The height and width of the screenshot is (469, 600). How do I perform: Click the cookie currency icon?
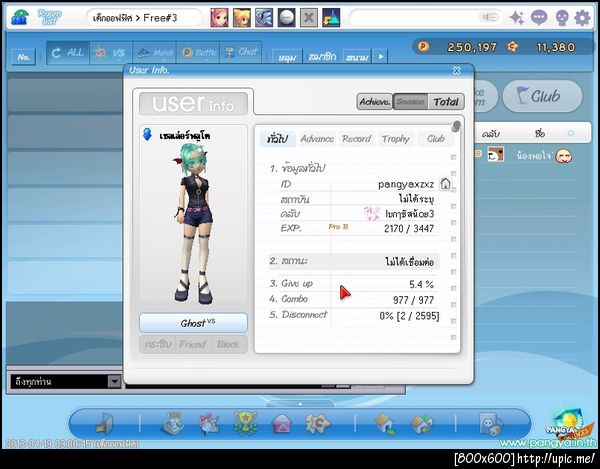click(x=512, y=47)
